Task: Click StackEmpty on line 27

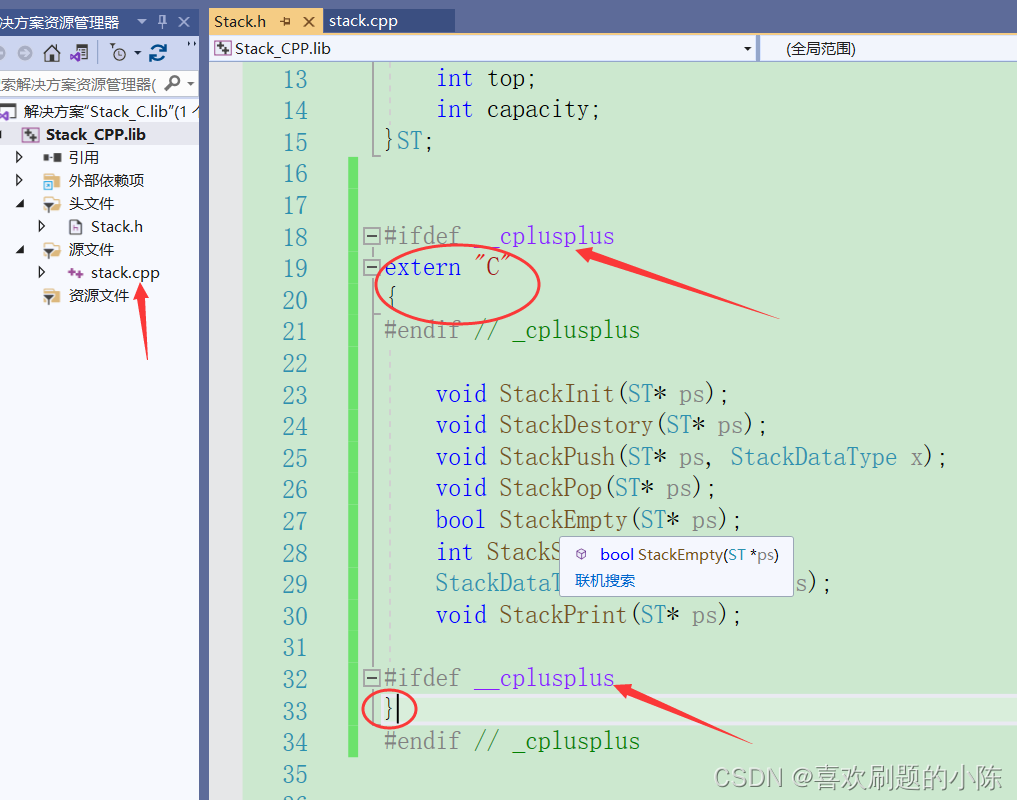Action: point(563,520)
